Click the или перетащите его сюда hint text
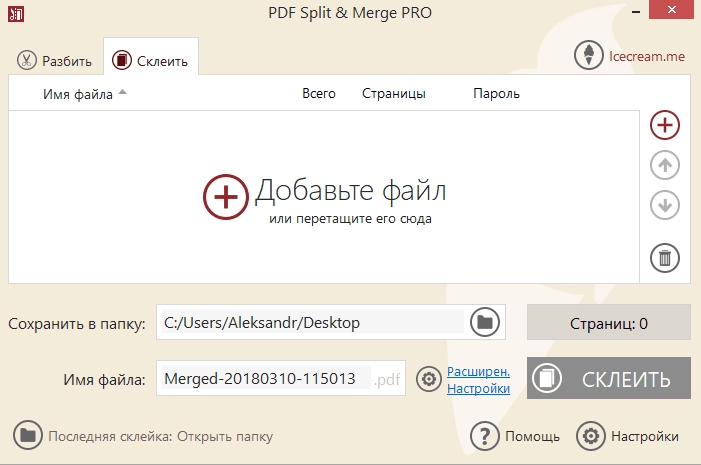Viewport: 701px width, 465px height. click(x=350, y=219)
